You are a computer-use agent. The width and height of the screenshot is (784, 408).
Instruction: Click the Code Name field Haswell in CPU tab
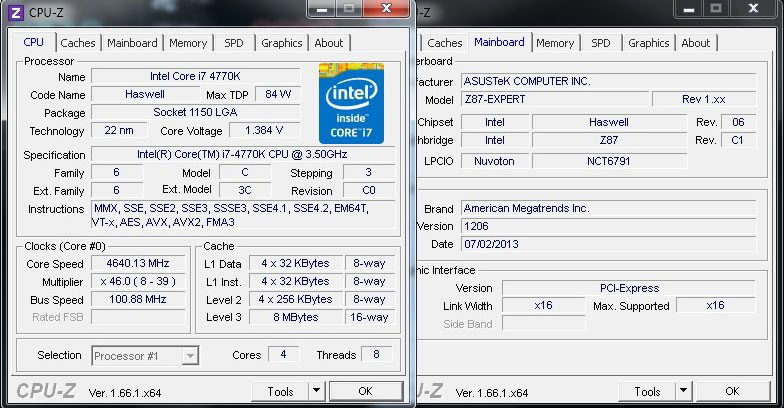145,94
